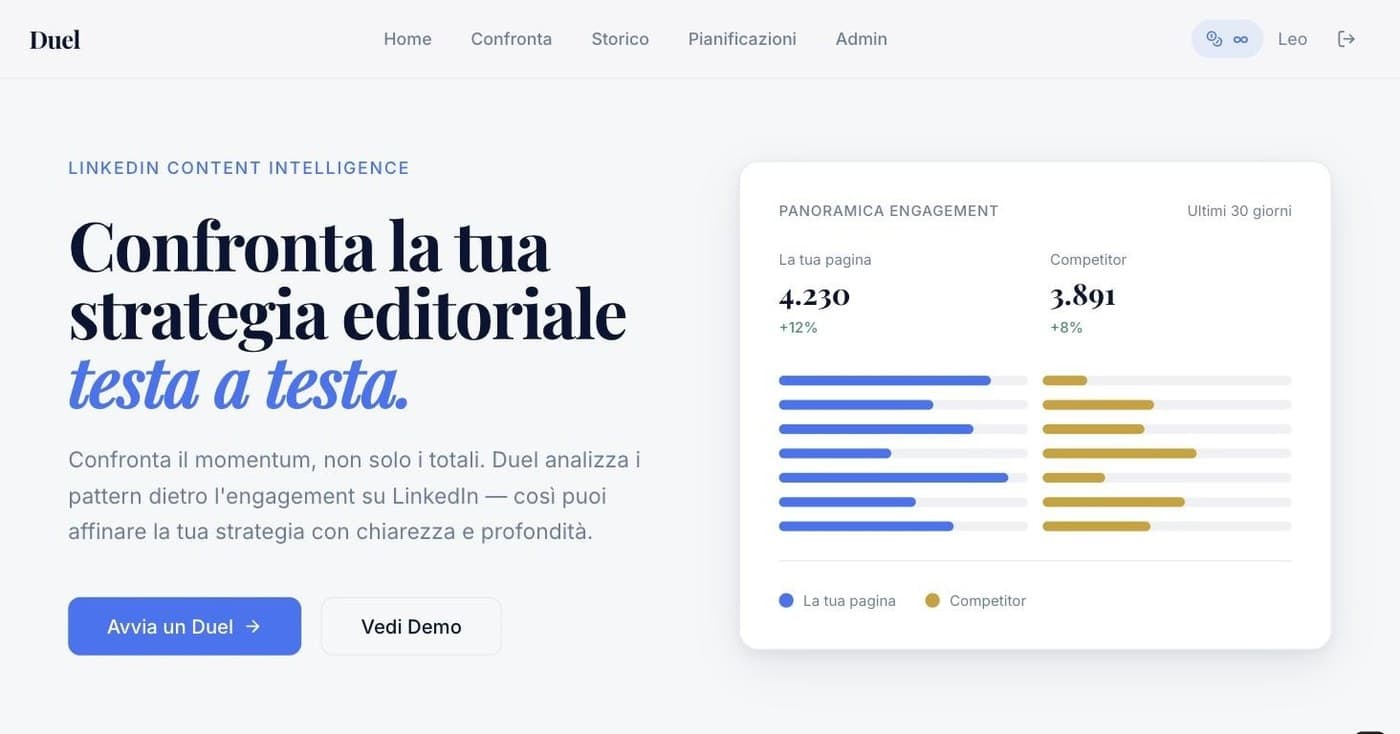Click the Leo user name
The height and width of the screenshot is (734, 1400).
click(1292, 39)
